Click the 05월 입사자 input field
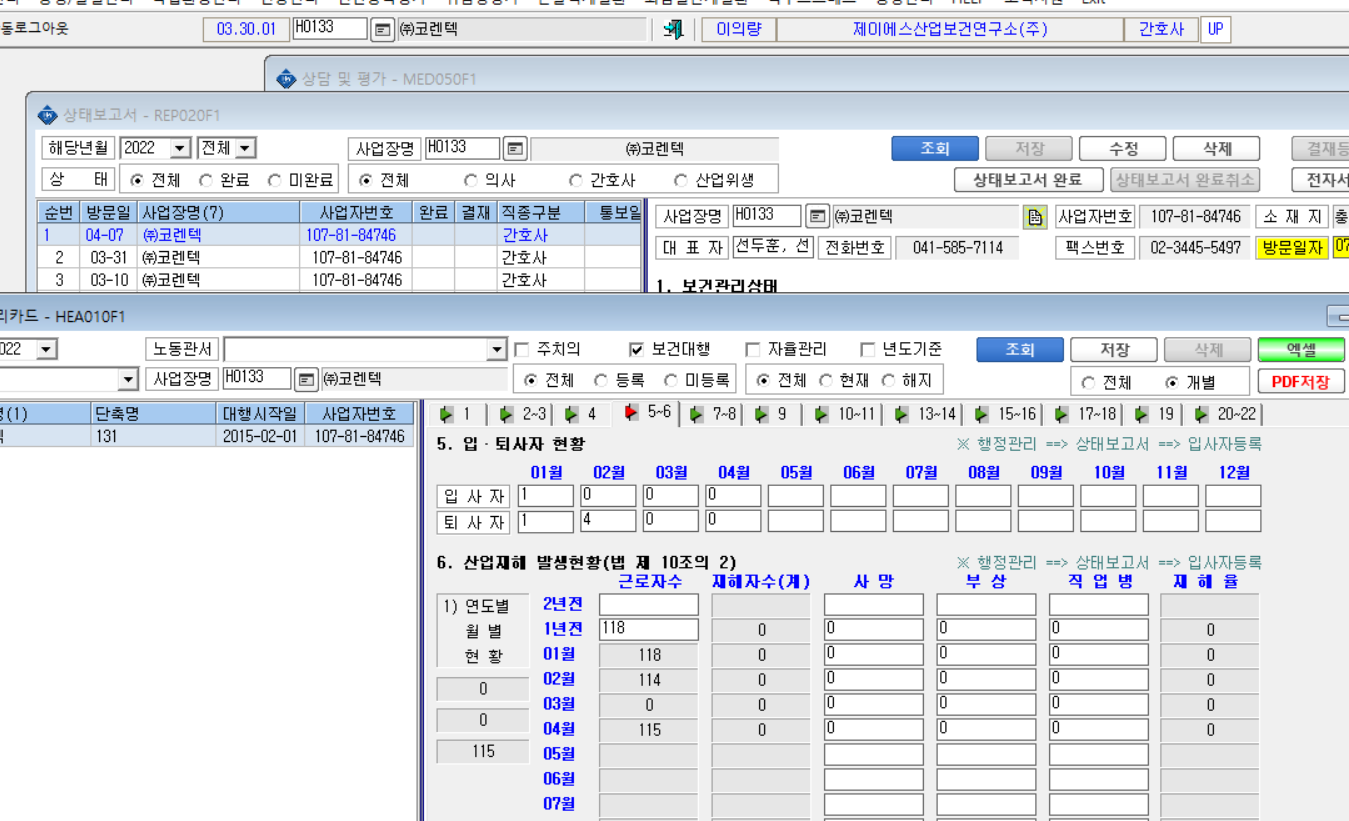The height and width of the screenshot is (821, 1349). [796, 496]
